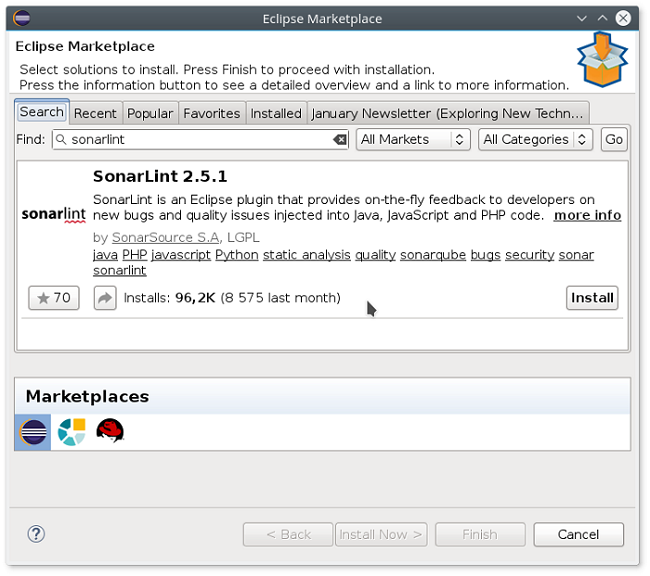650x576 pixels.
Task: Open the January Newsletter tab
Action: pos(447,113)
